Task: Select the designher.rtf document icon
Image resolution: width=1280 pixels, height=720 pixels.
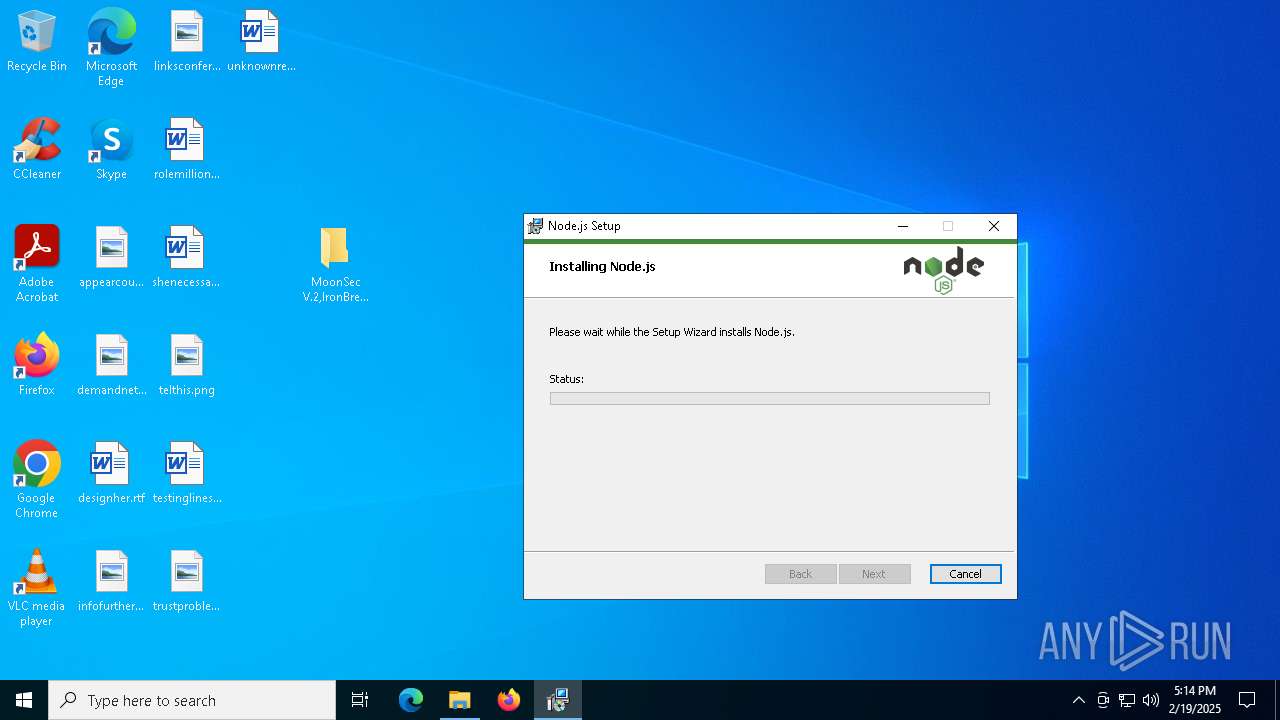Action: 111,473
